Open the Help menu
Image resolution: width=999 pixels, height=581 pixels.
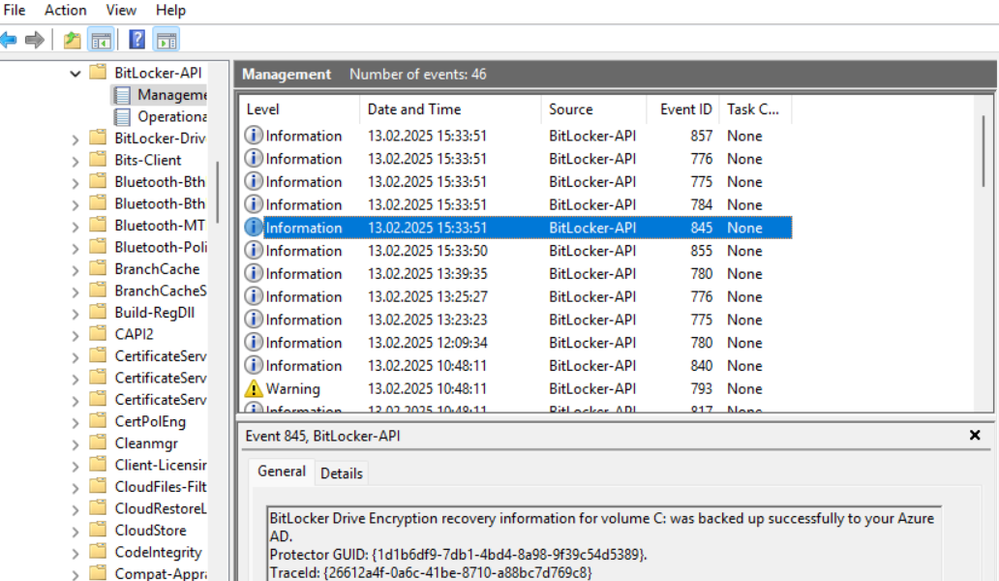click(x=171, y=10)
